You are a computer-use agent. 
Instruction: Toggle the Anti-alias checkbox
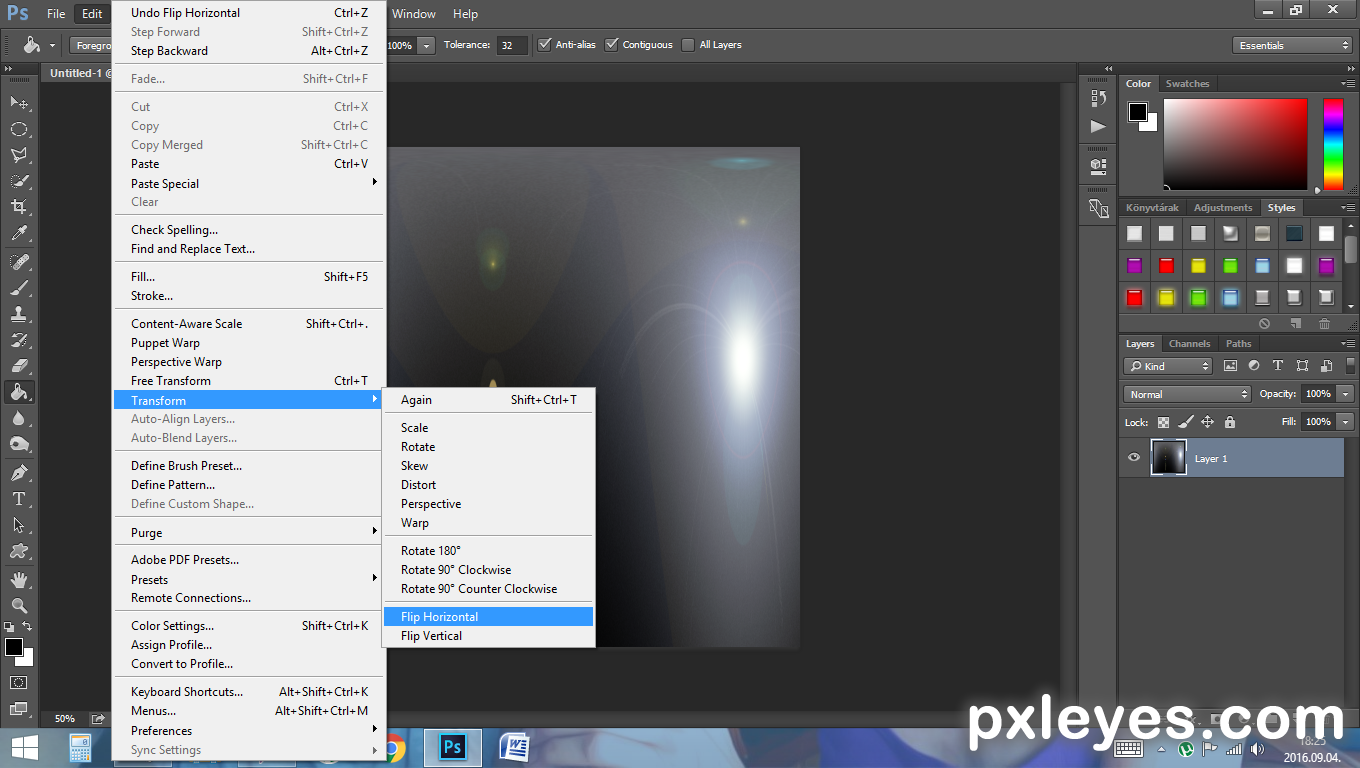pos(545,44)
